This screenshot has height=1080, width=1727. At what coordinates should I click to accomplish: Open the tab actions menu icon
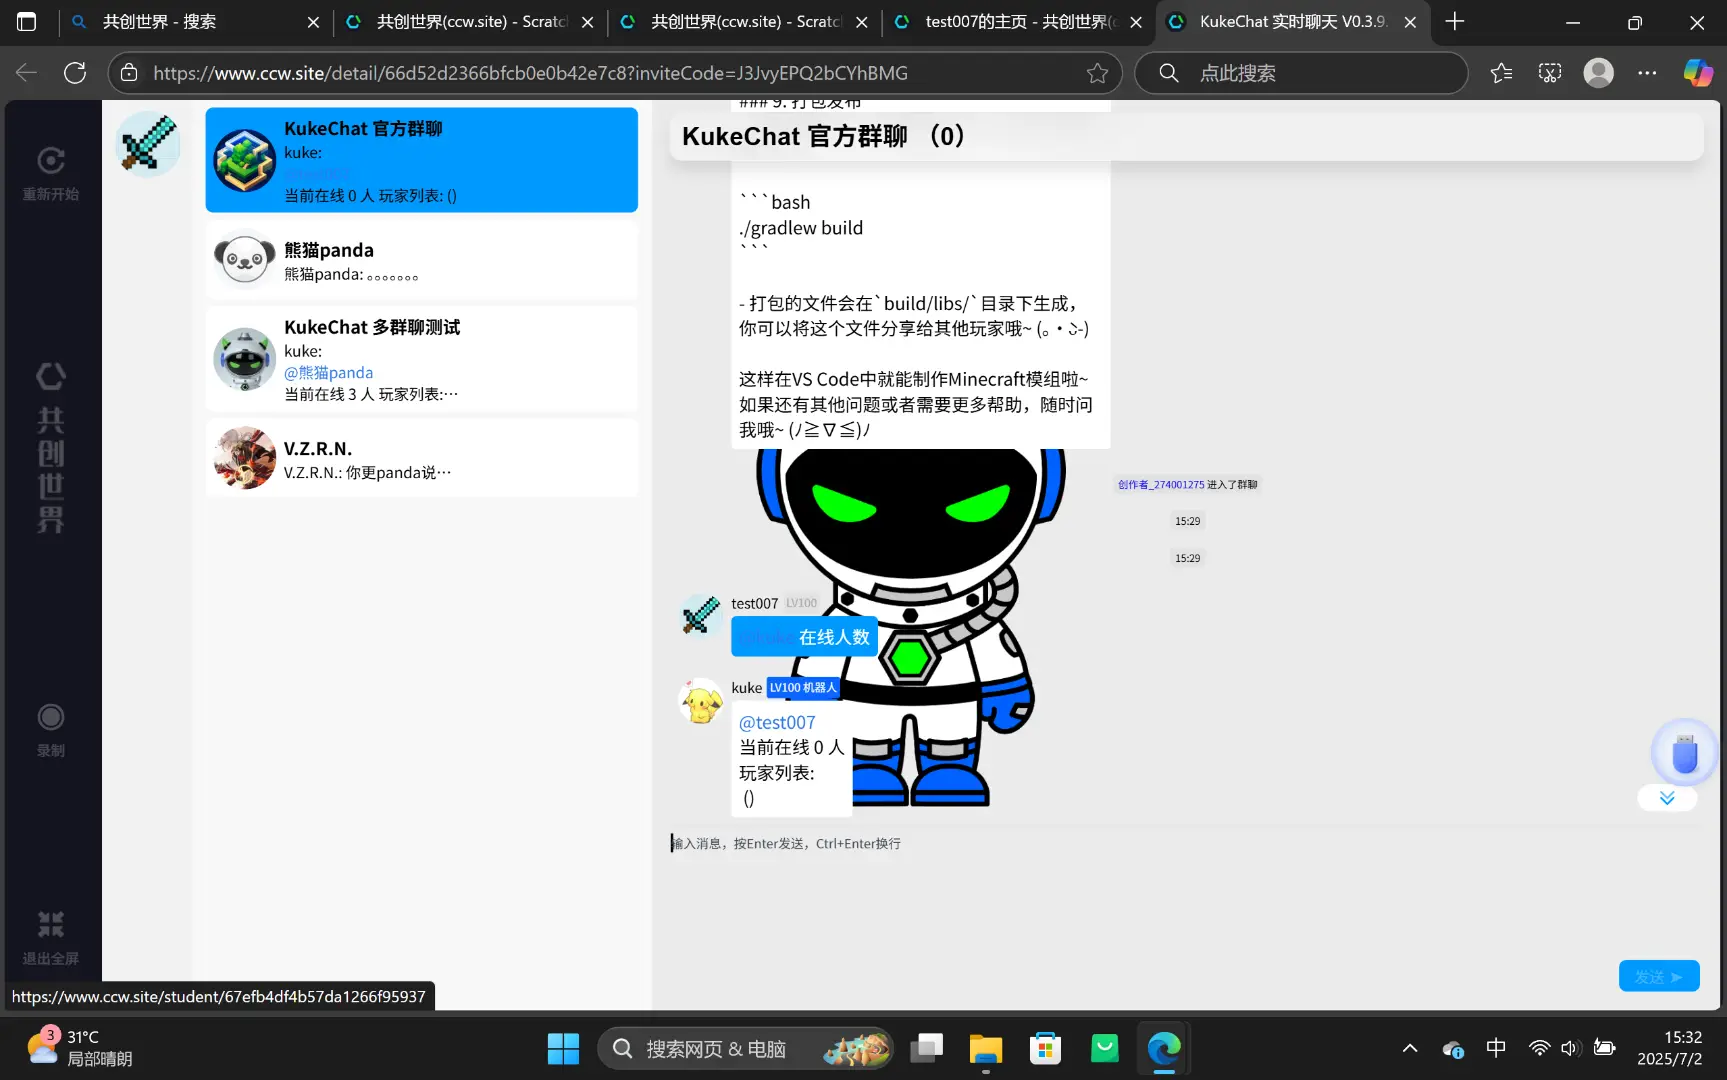[x=27, y=22]
